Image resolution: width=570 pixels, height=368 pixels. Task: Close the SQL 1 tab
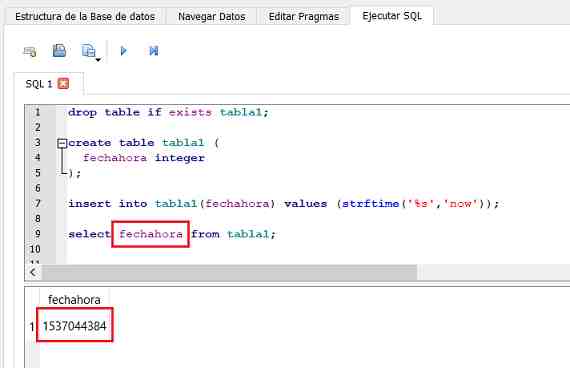pyautogui.click(x=63, y=84)
